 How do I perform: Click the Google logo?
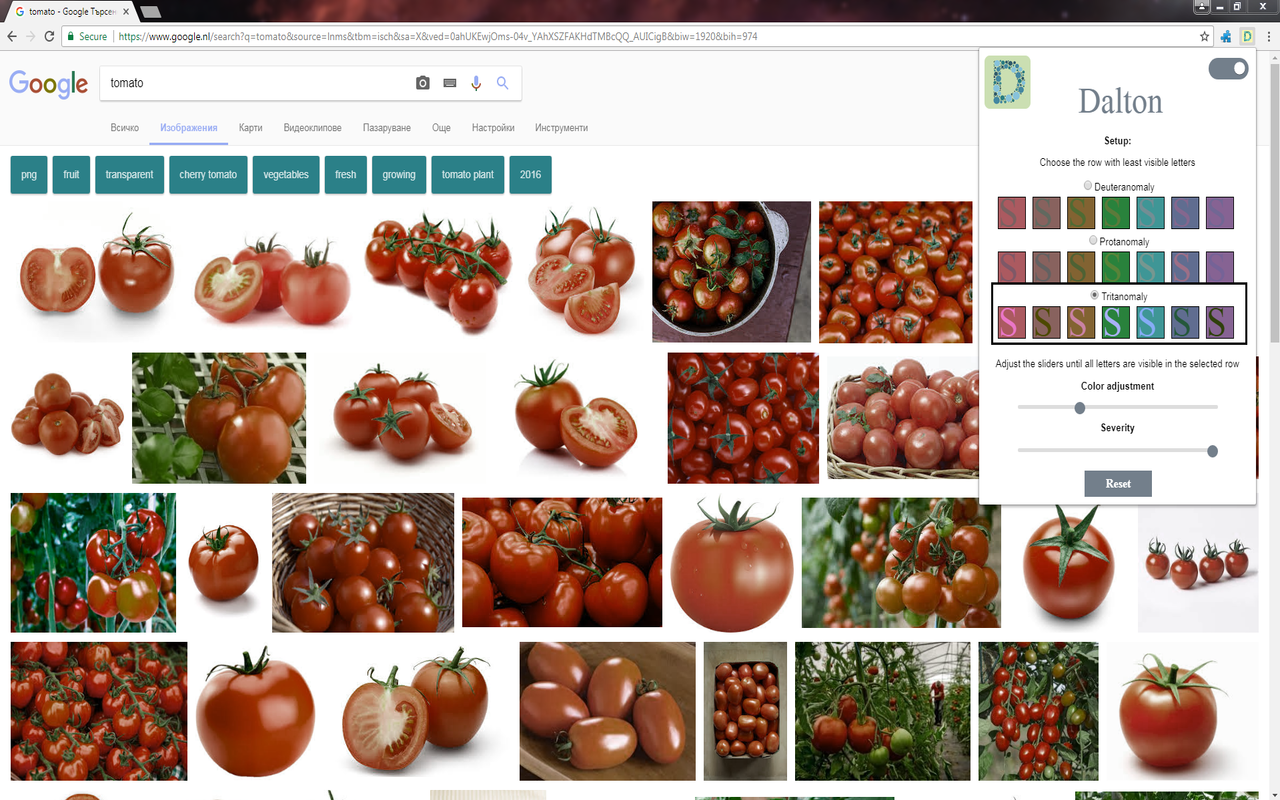[x=49, y=84]
